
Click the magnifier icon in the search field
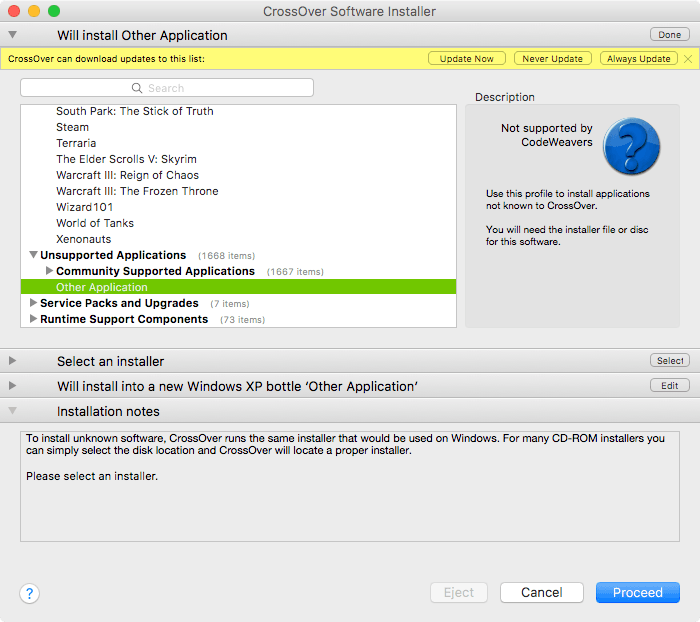click(x=139, y=88)
